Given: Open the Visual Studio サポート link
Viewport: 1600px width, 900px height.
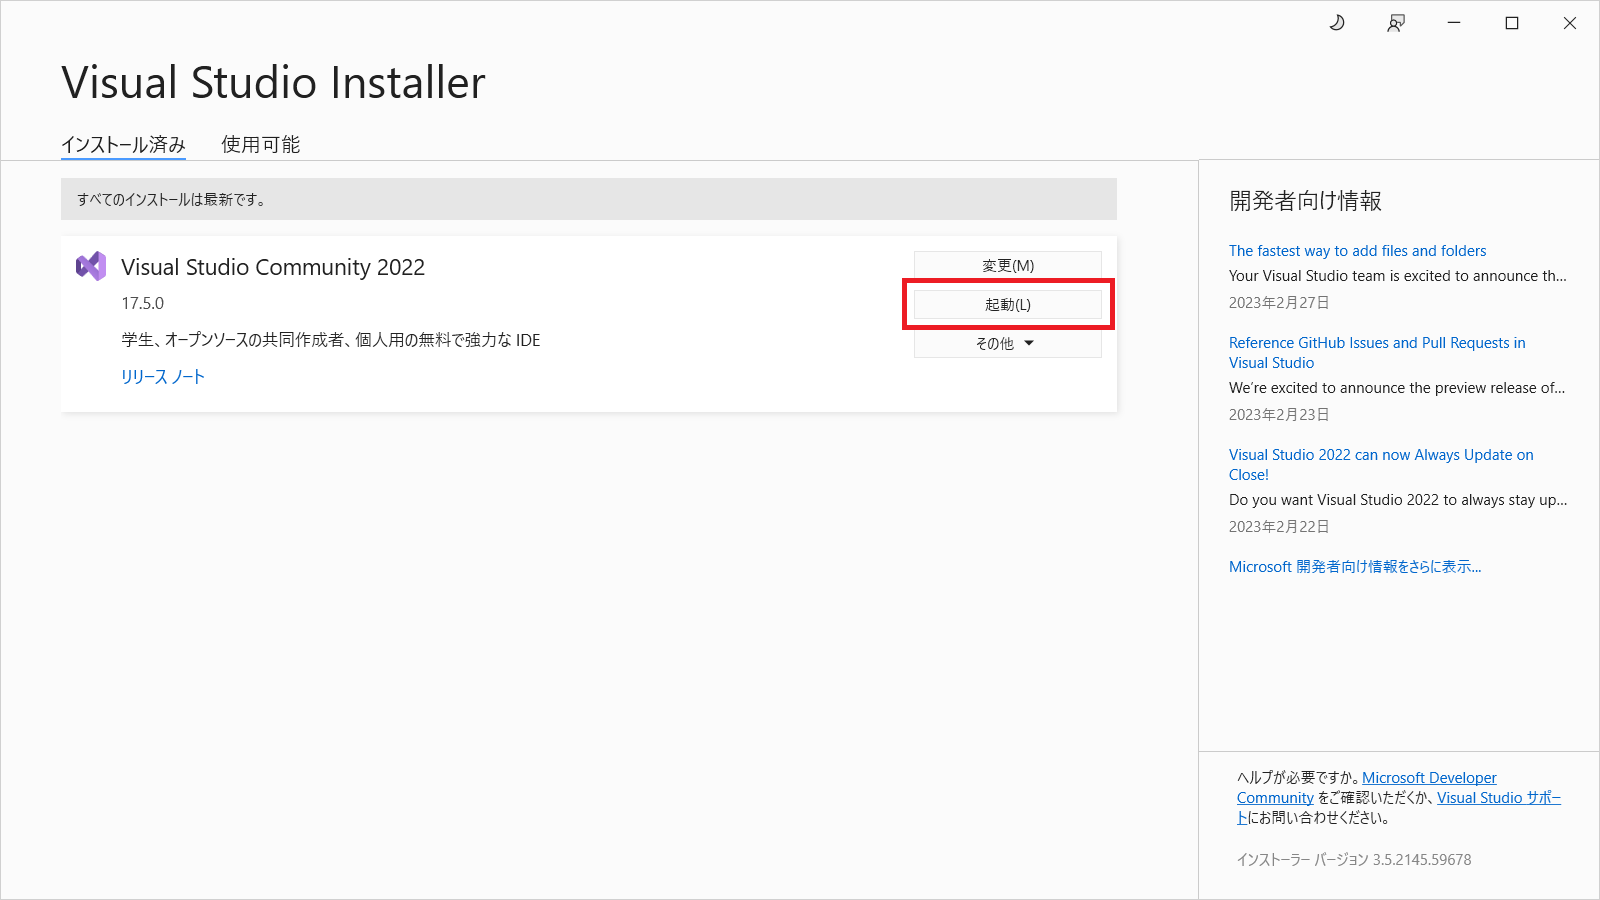Looking at the screenshot, I should (x=1497, y=798).
